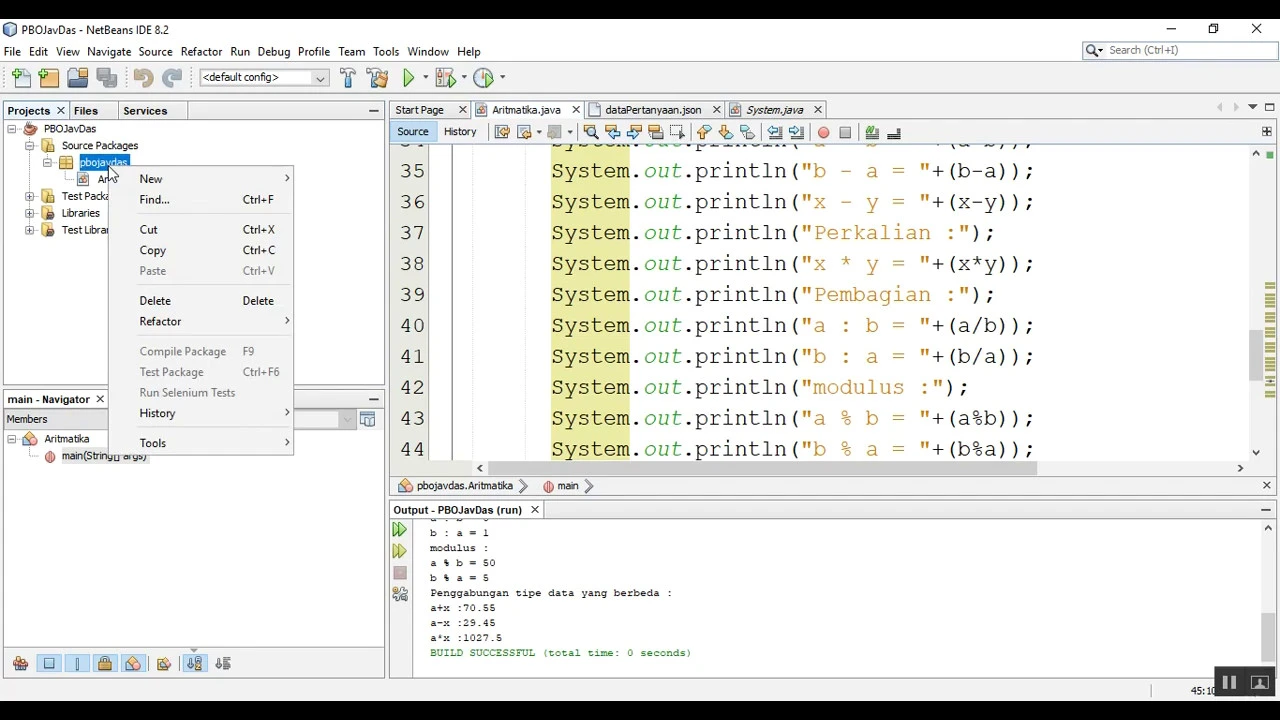1280x720 pixels.
Task: Collapse the Aritmatika node in Navigator
Action: point(12,439)
